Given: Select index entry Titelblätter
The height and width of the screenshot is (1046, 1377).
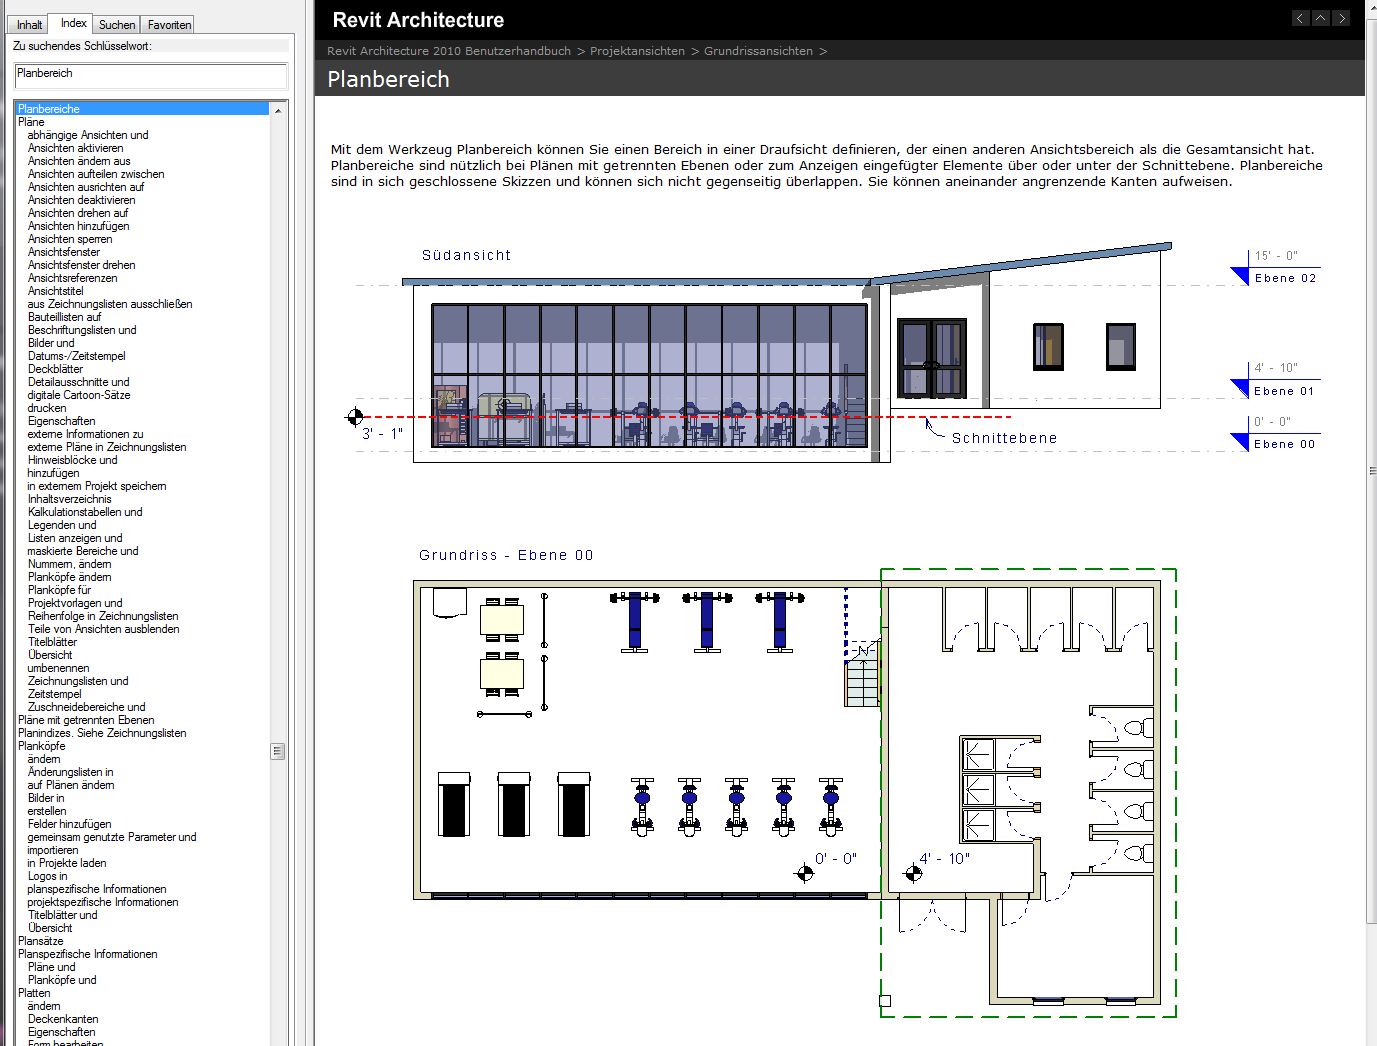Looking at the screenshot, I should point(52,642).
